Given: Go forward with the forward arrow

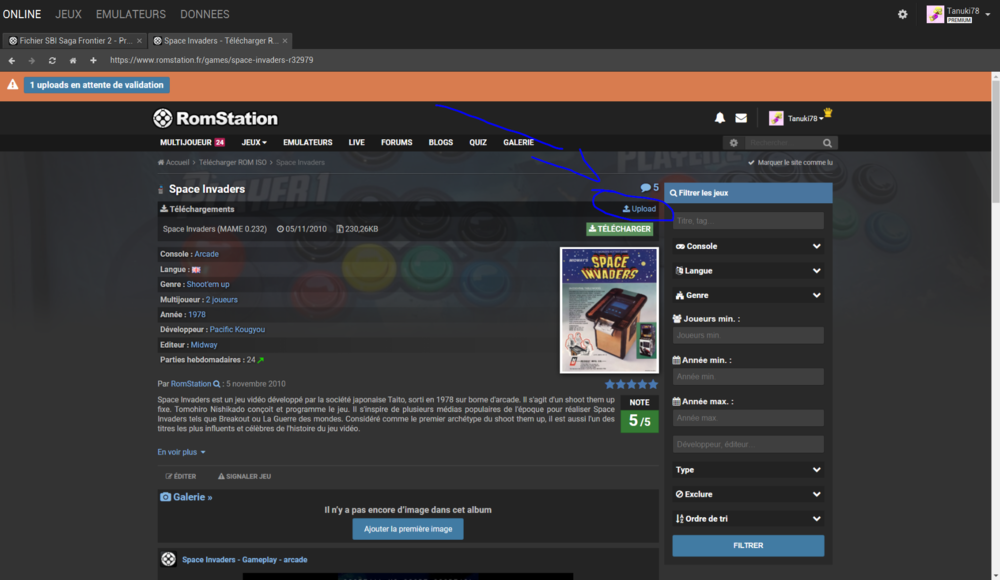Looking at the screenshot, I should pos(32,61).
